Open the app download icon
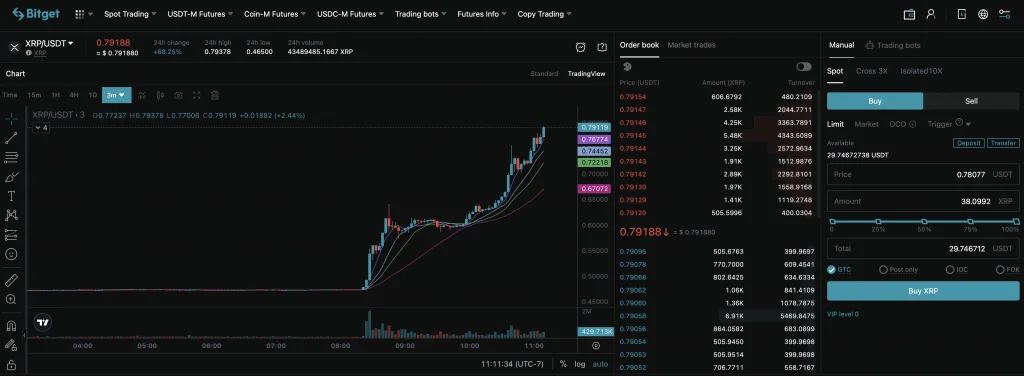 click(961, 14)
